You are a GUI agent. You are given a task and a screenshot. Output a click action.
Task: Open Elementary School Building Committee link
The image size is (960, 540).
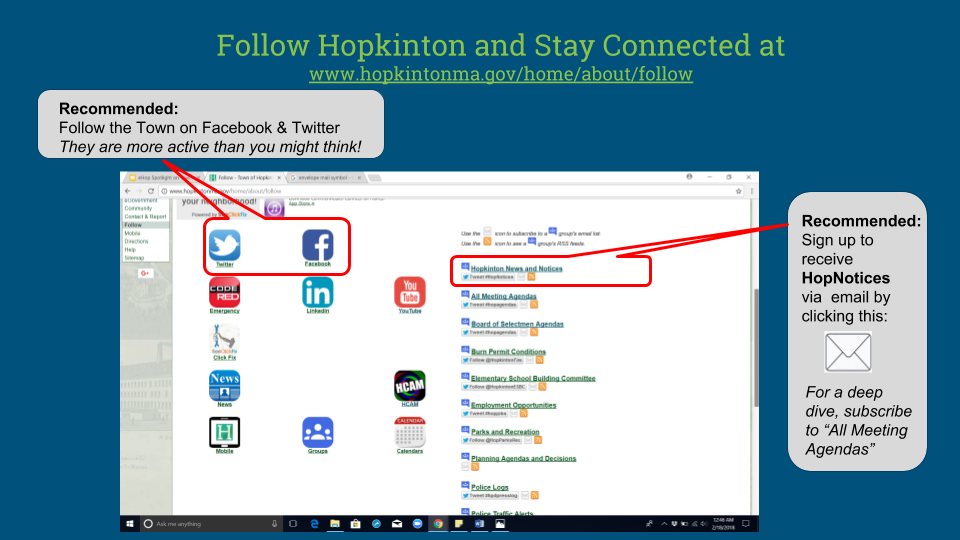coord(533,378)
